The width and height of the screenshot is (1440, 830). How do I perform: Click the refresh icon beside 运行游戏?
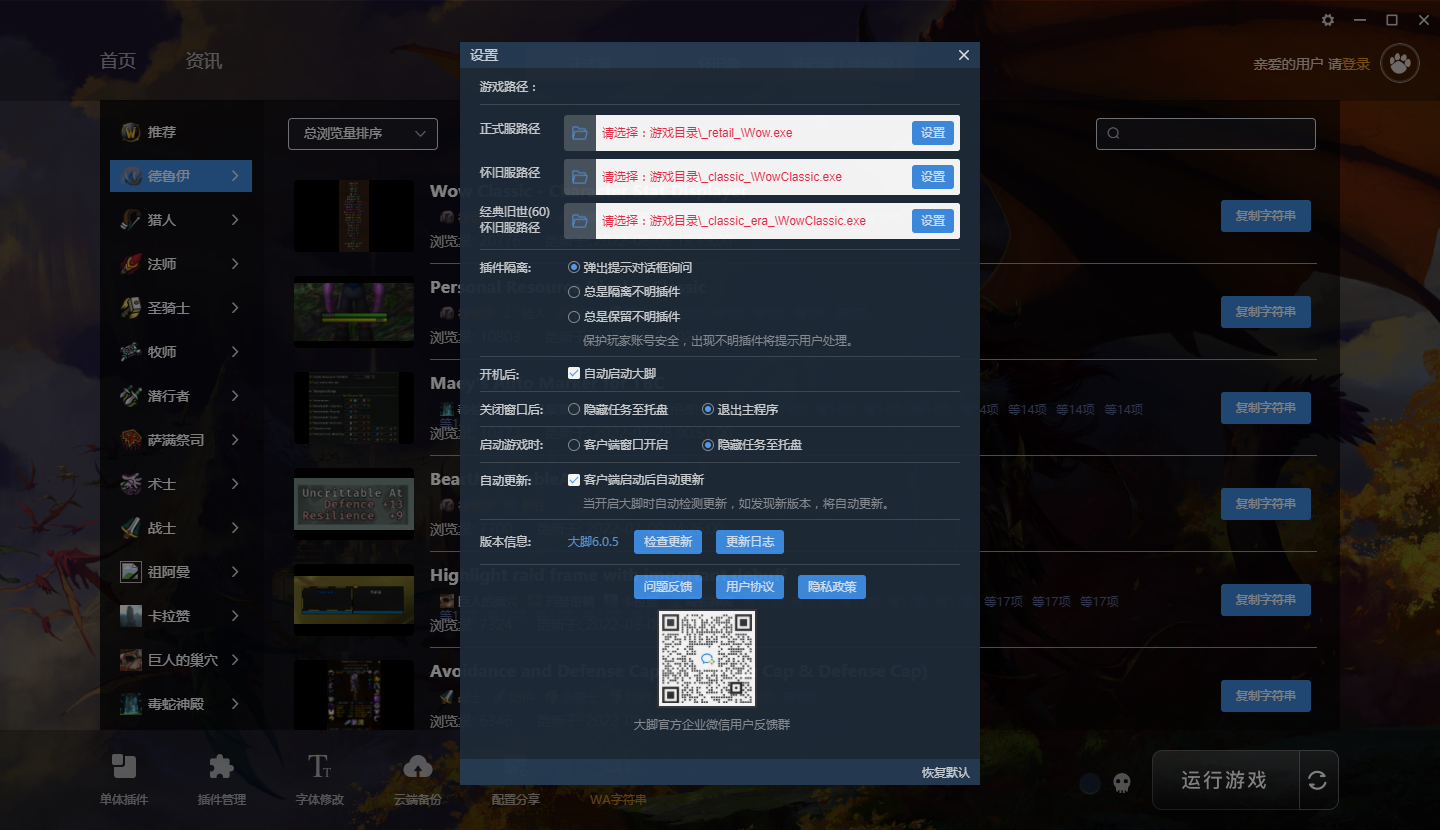1317,780
